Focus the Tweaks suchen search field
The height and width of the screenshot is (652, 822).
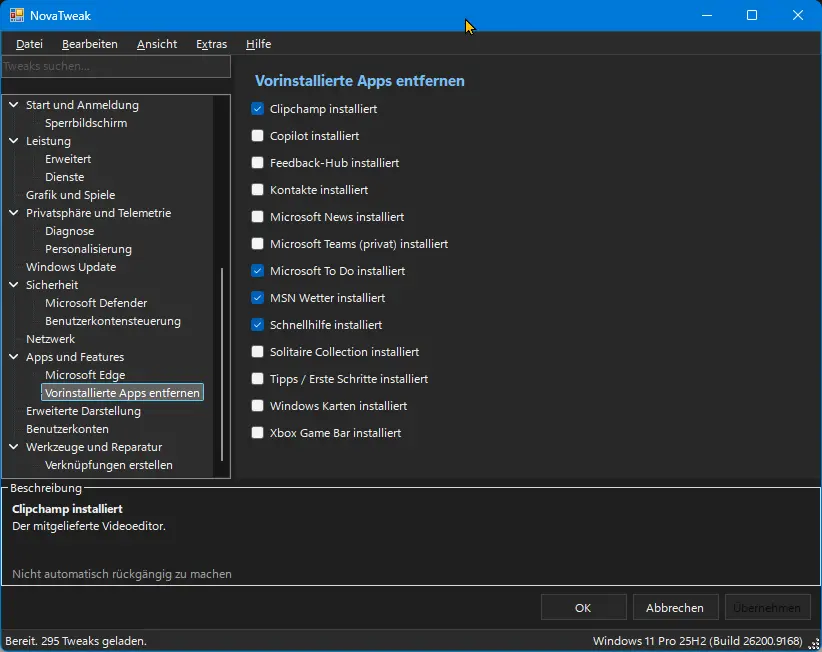pos(116,67)
